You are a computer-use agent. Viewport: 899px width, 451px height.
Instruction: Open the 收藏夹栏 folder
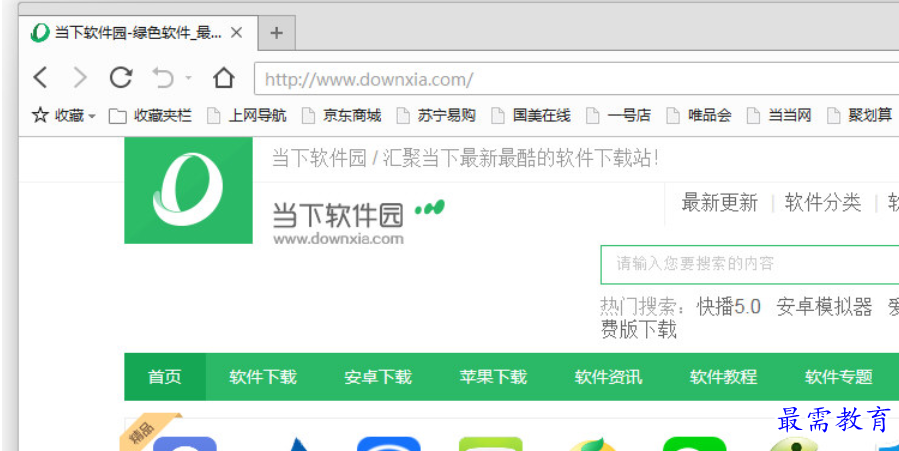150,116
